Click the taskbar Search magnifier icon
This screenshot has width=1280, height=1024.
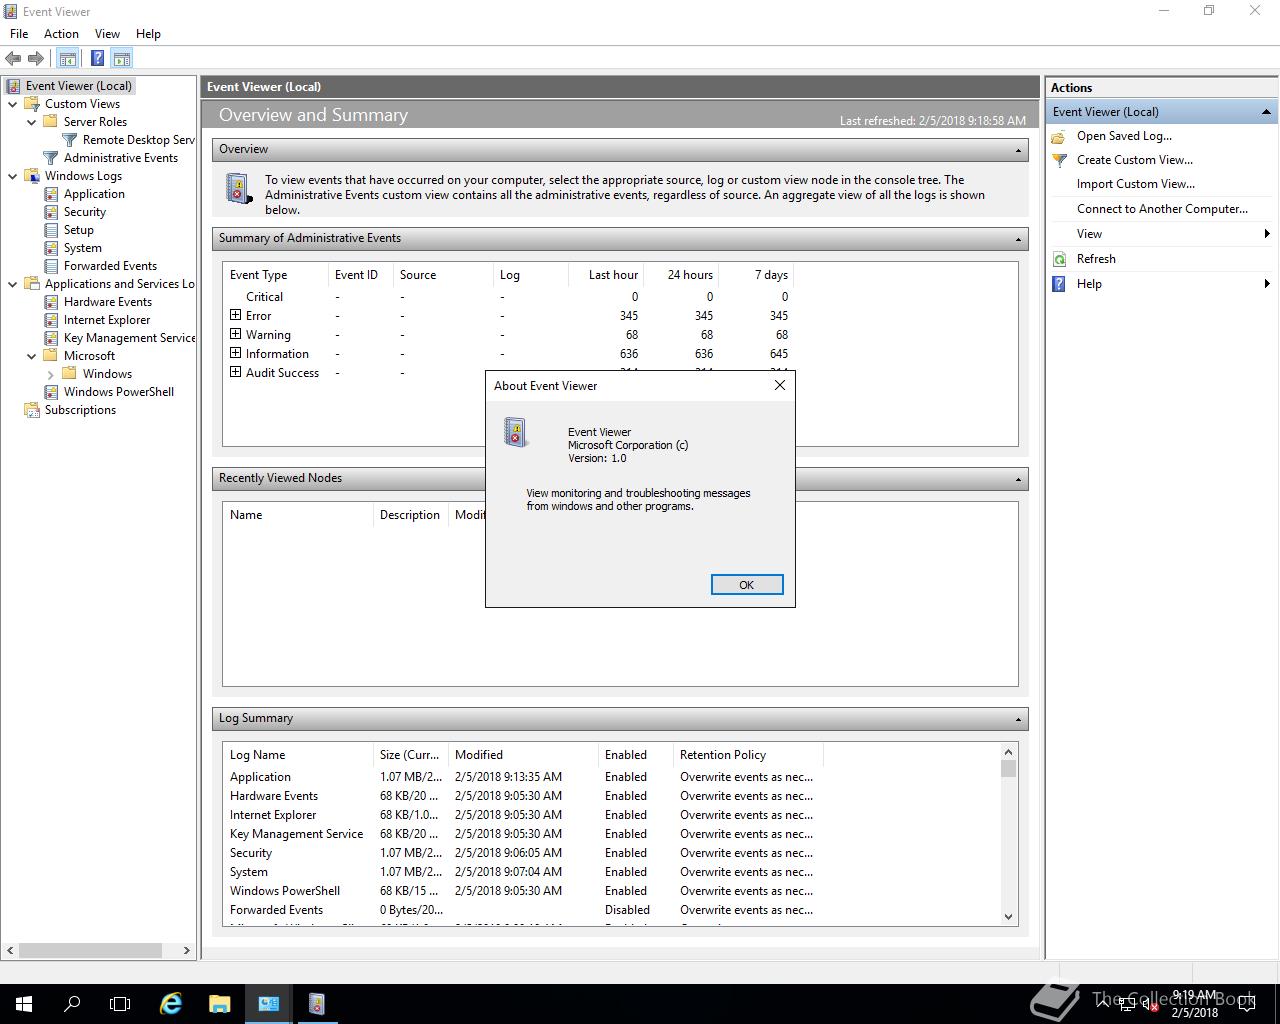pyautogui.click(x=72, y=1004)
